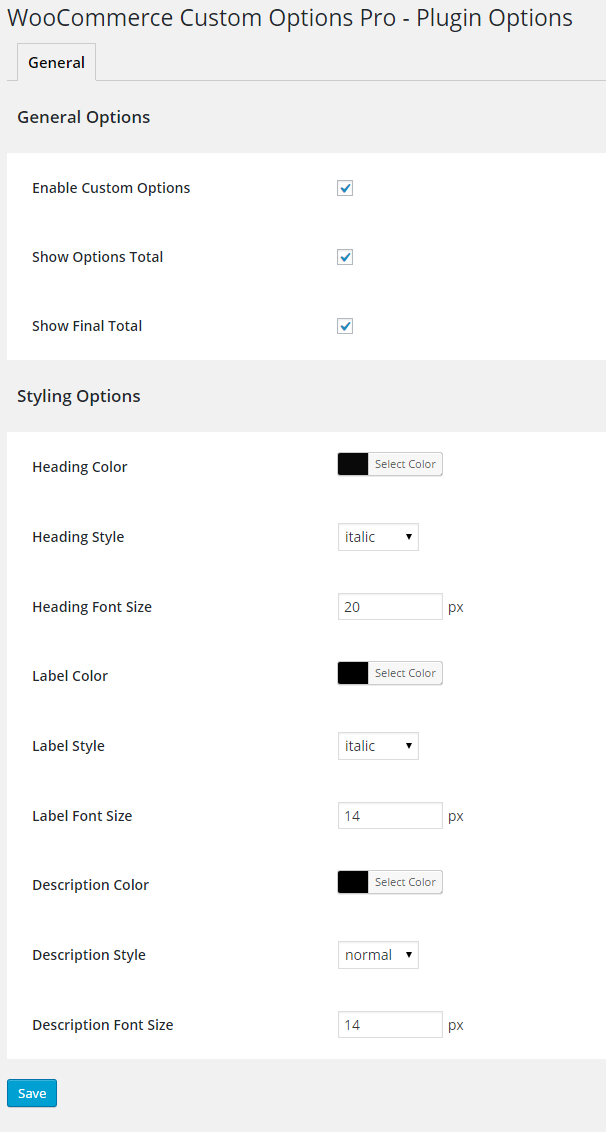Screen dimensions: 606x1132
Task: Disable the Show Final Total checkbox
Action: [x=345, y=326]
